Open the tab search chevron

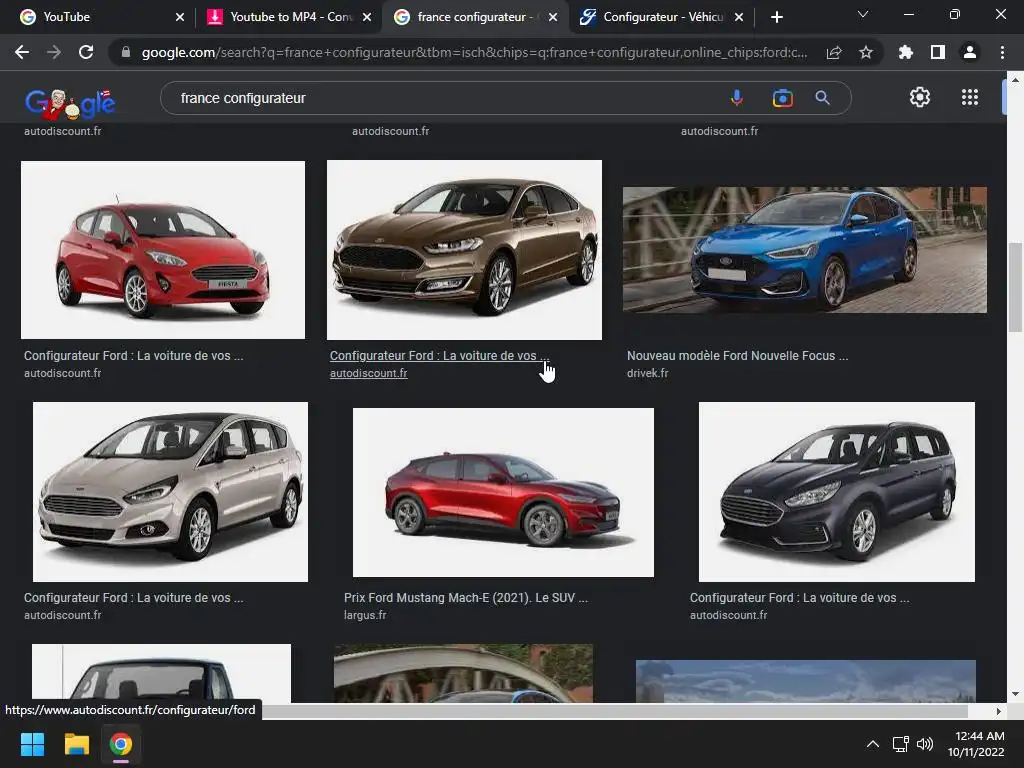coord(863,14)
